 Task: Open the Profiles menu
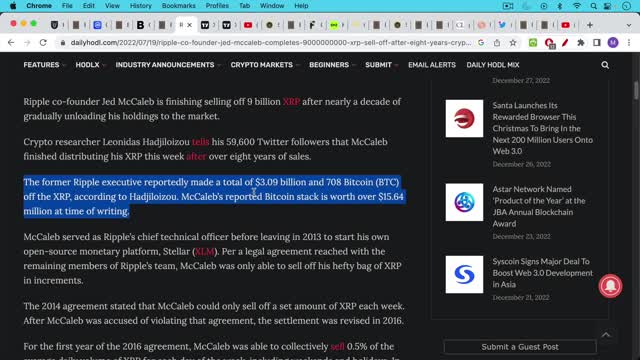217,6
